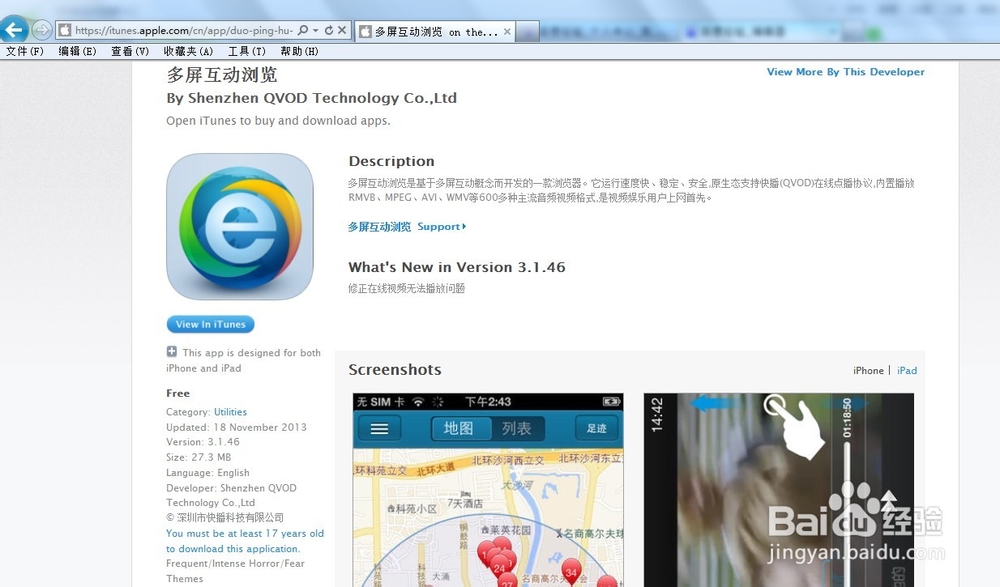Click the app title 多屏互动浏览 heading
This screenshot has height=587, width=1000.
(222, 75)
